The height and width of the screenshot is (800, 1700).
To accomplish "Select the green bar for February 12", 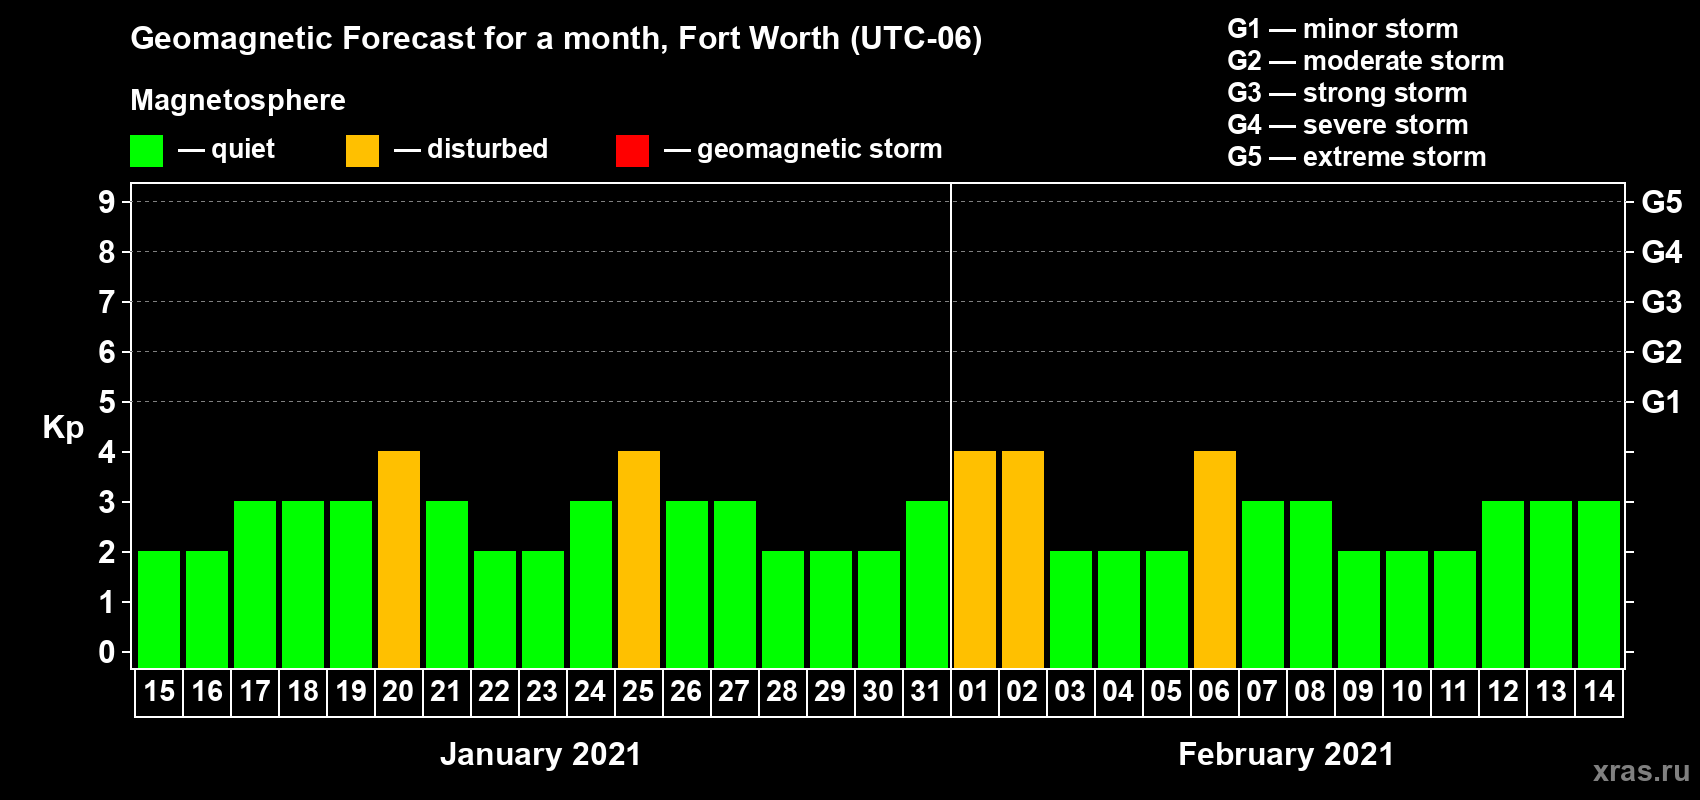I will [x=1503, y=584].
